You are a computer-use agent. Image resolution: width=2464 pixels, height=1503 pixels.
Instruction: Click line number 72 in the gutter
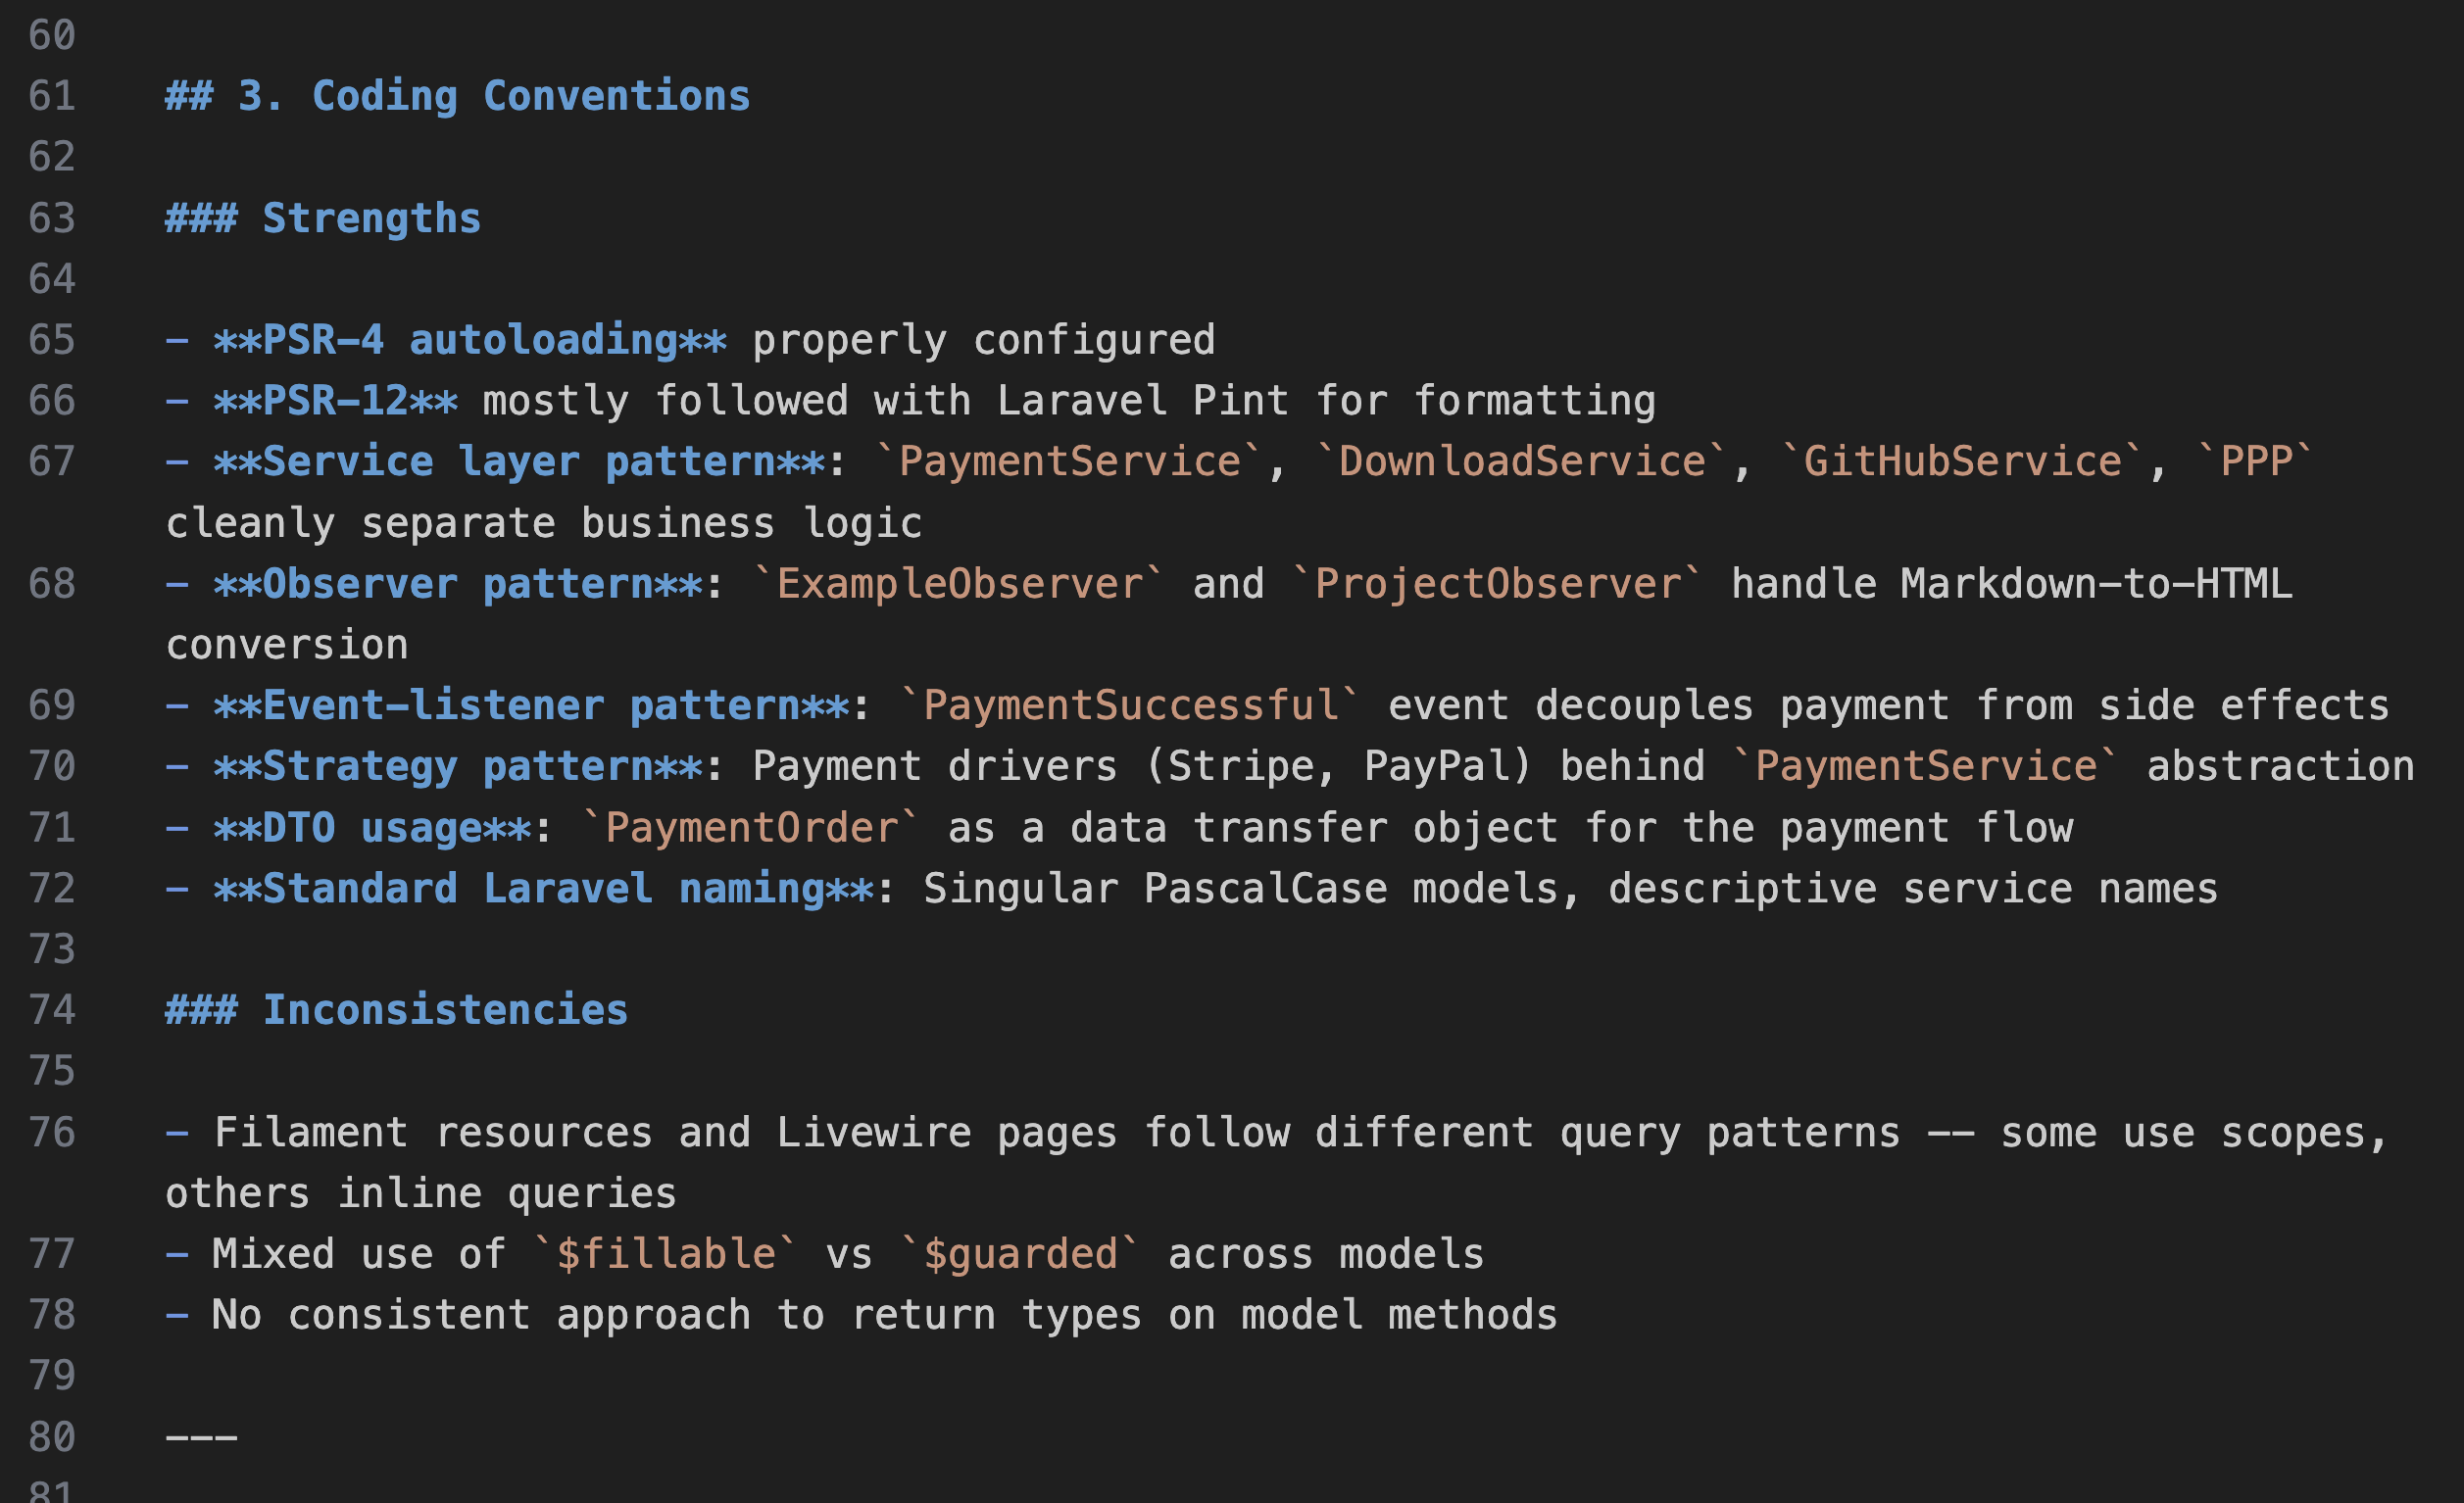coord(52,889)
